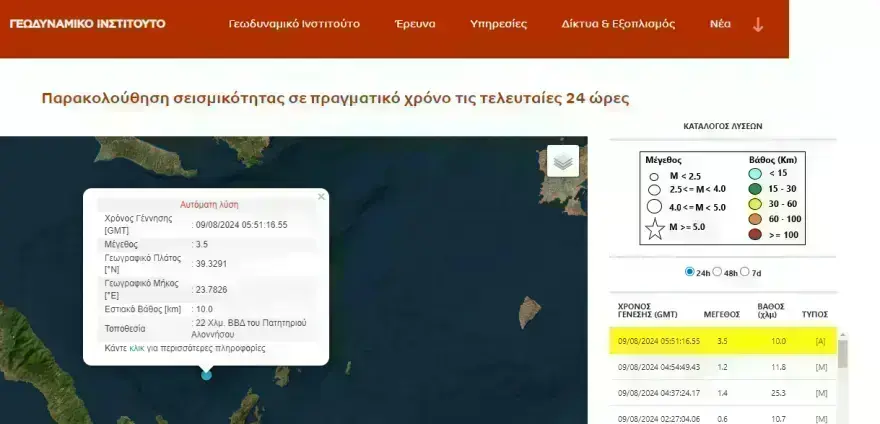The width and height of the screenshot is (880, 424).
Task: Close the earthquake info popup
Action: coord(321,196)
